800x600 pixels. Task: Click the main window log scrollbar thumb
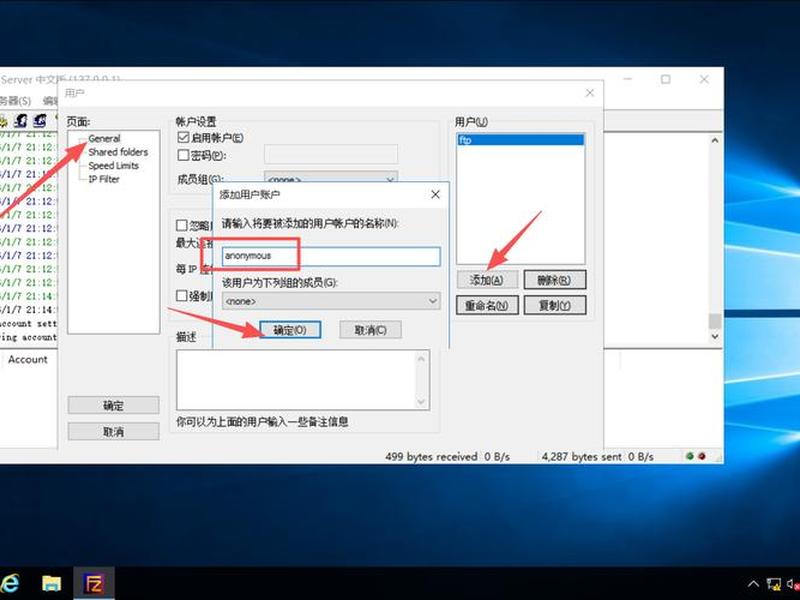click(715, 321)
